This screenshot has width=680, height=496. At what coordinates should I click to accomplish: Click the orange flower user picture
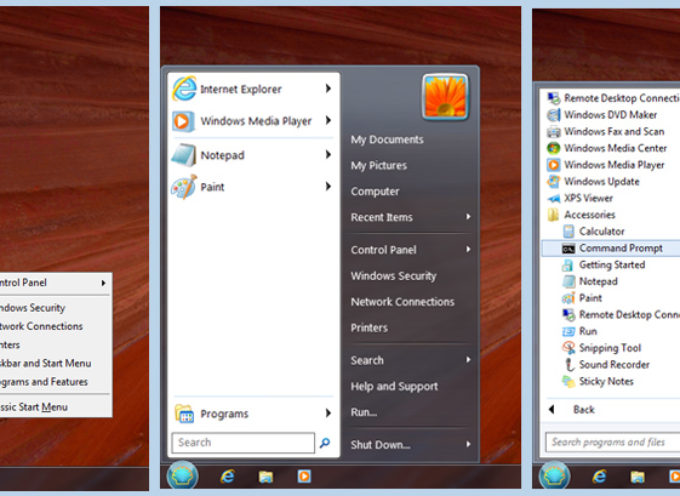(x=445, y=96)
